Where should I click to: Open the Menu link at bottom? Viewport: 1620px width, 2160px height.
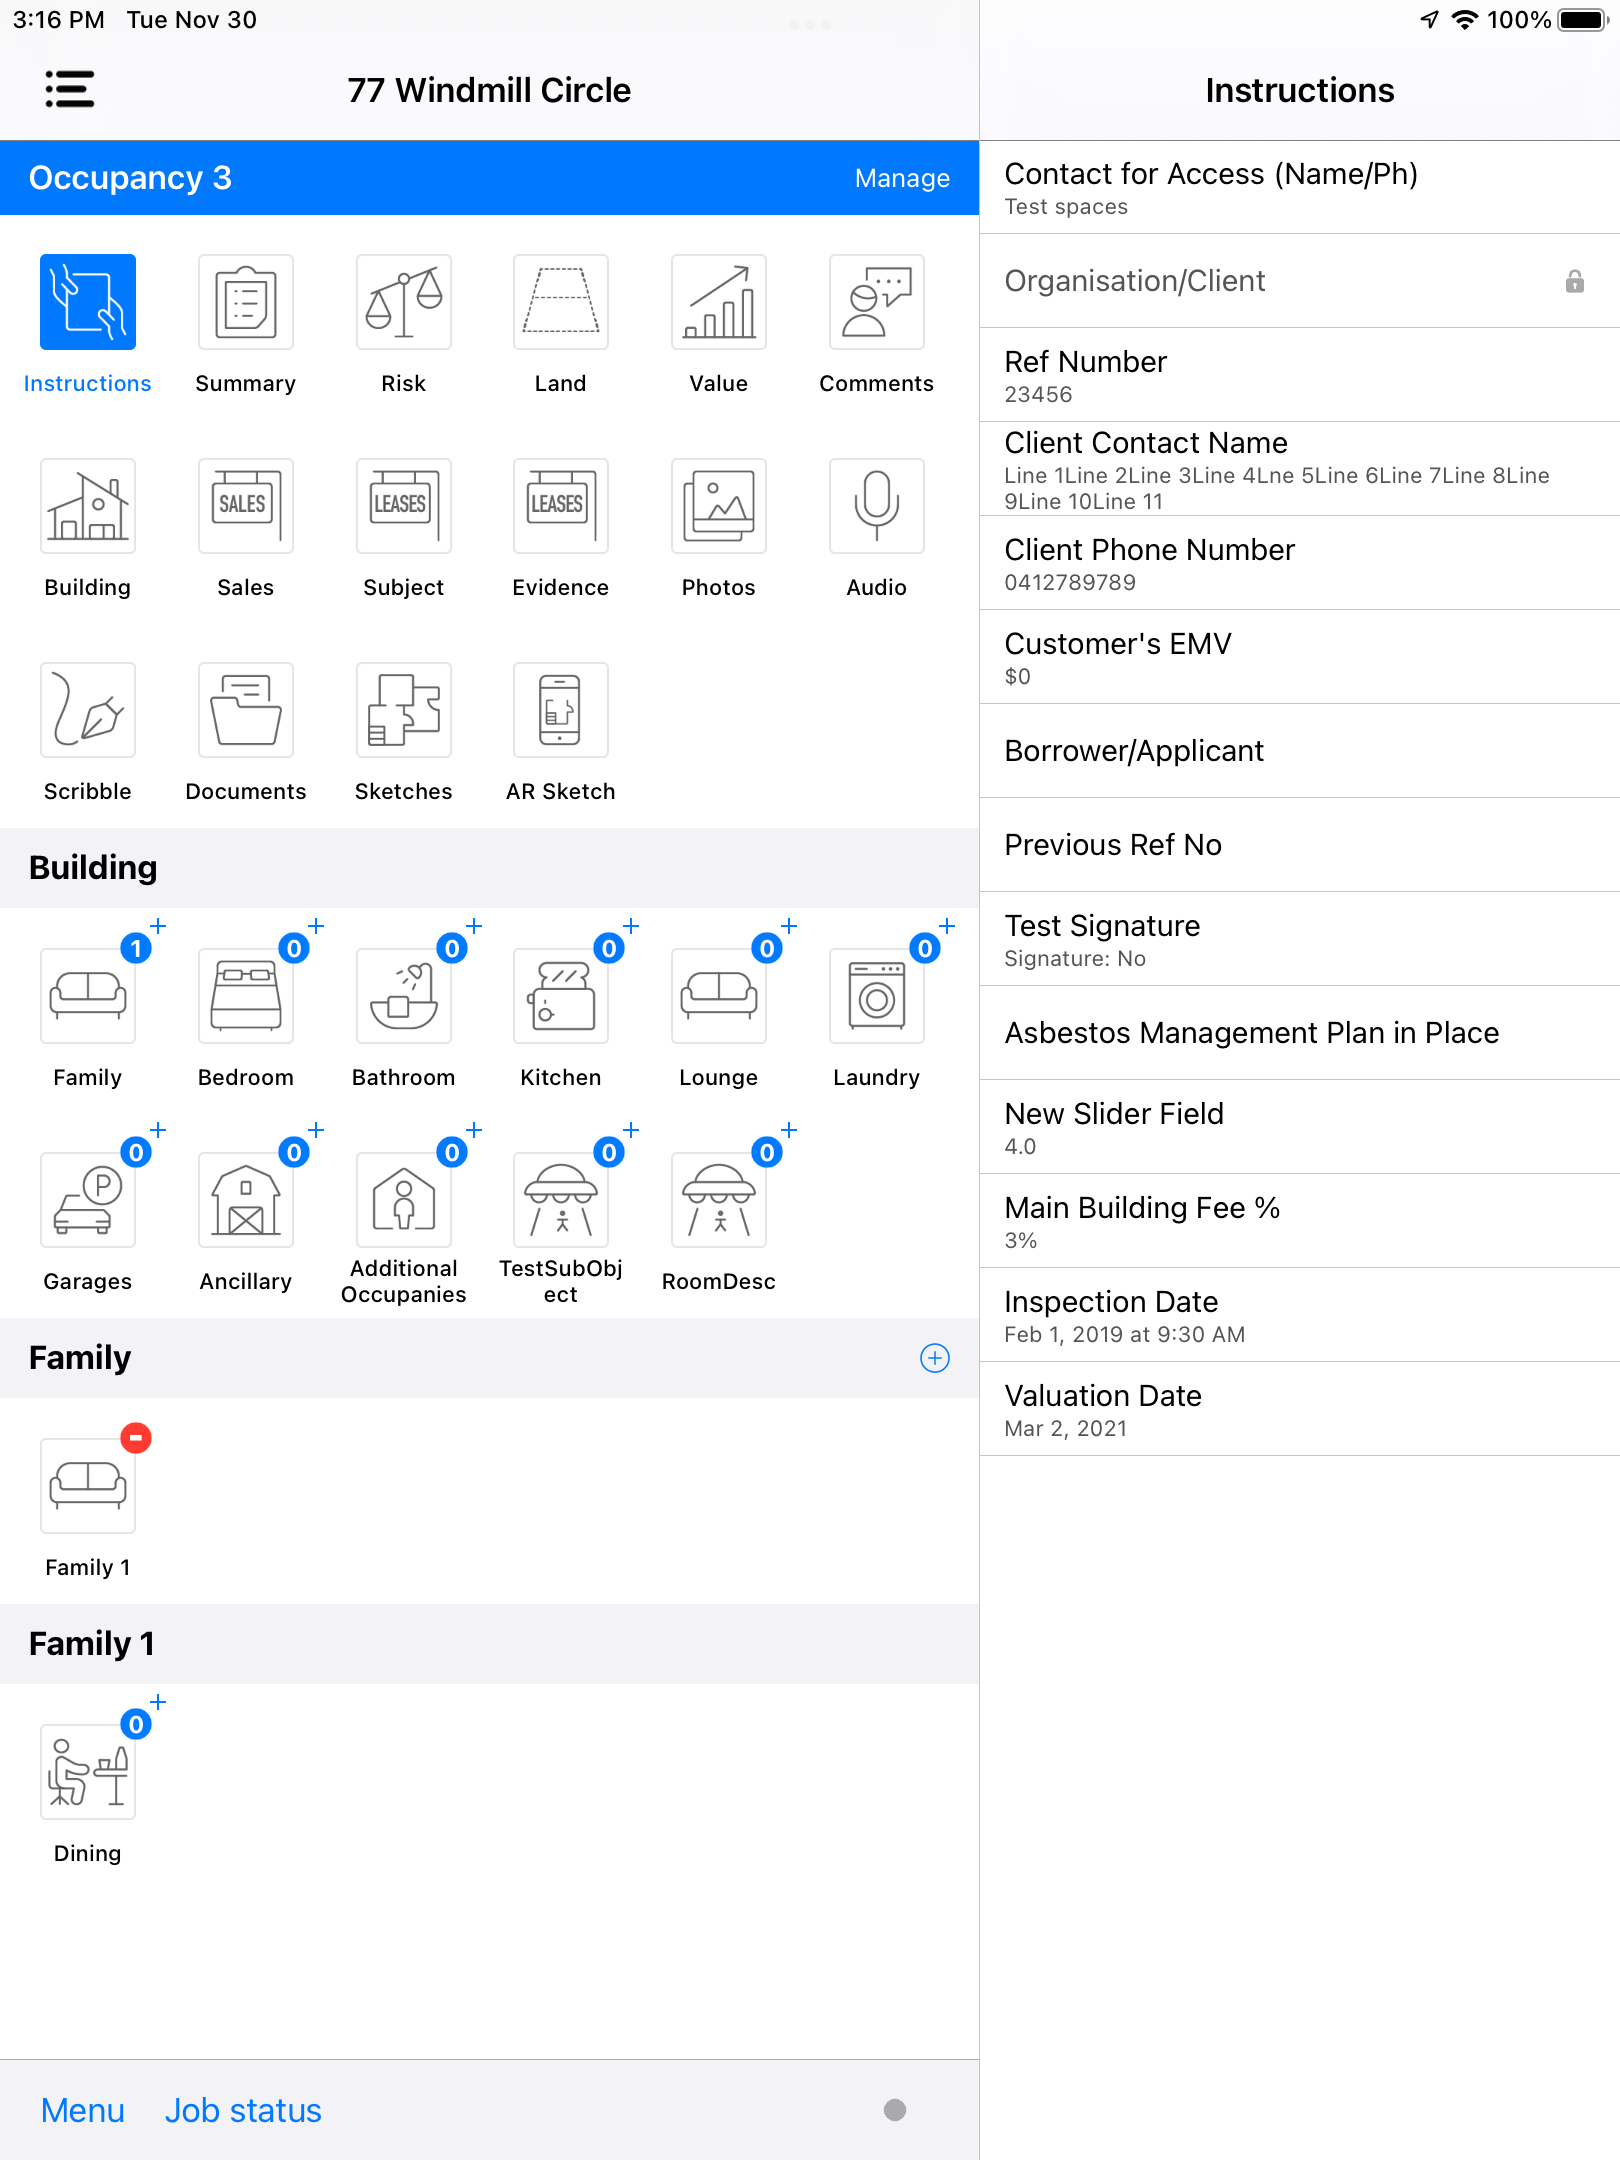click(x=83, y=2110)
